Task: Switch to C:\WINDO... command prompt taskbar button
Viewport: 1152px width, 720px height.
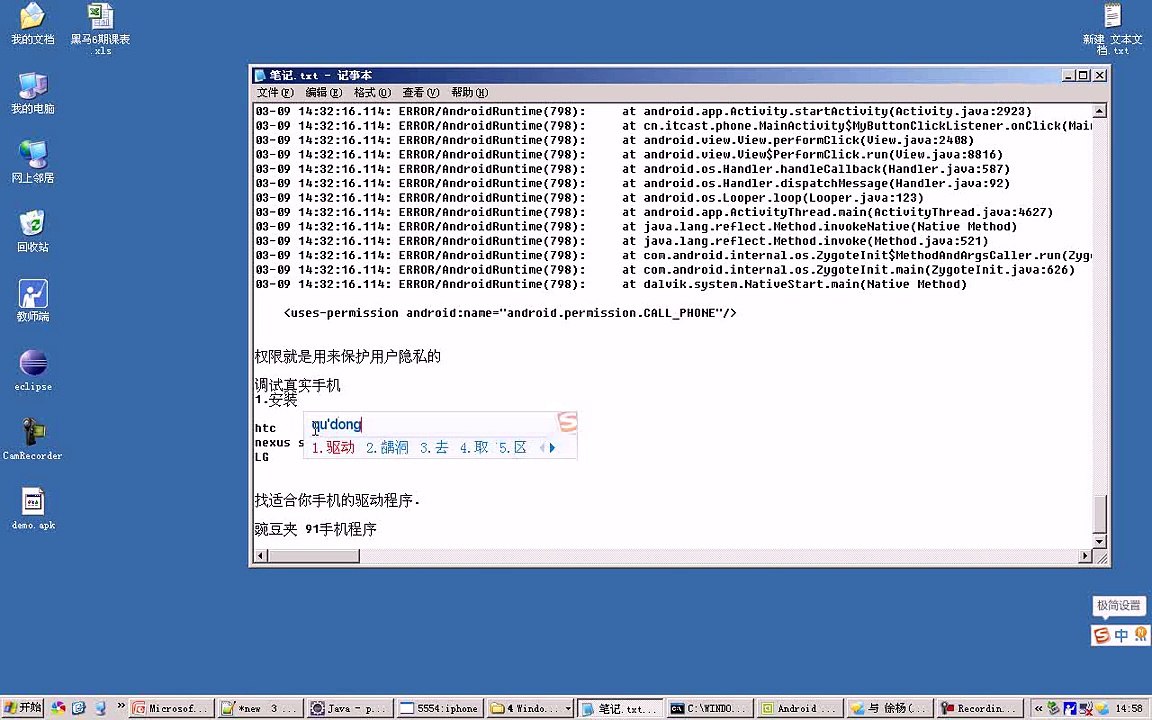Action: pyautogui.click(x=710, y=708)
